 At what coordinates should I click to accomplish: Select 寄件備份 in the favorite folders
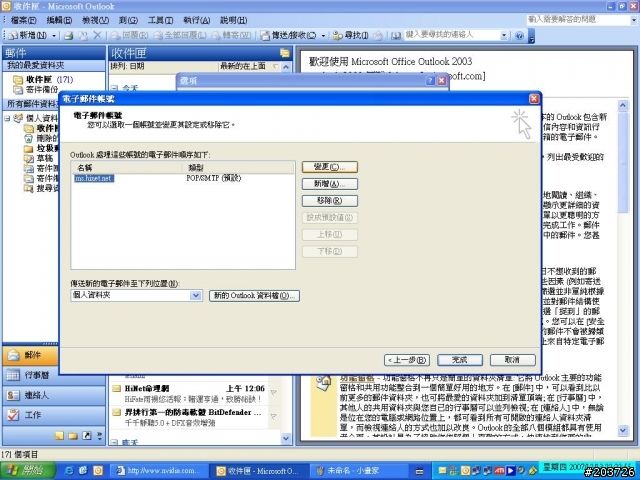pos(37,89)
